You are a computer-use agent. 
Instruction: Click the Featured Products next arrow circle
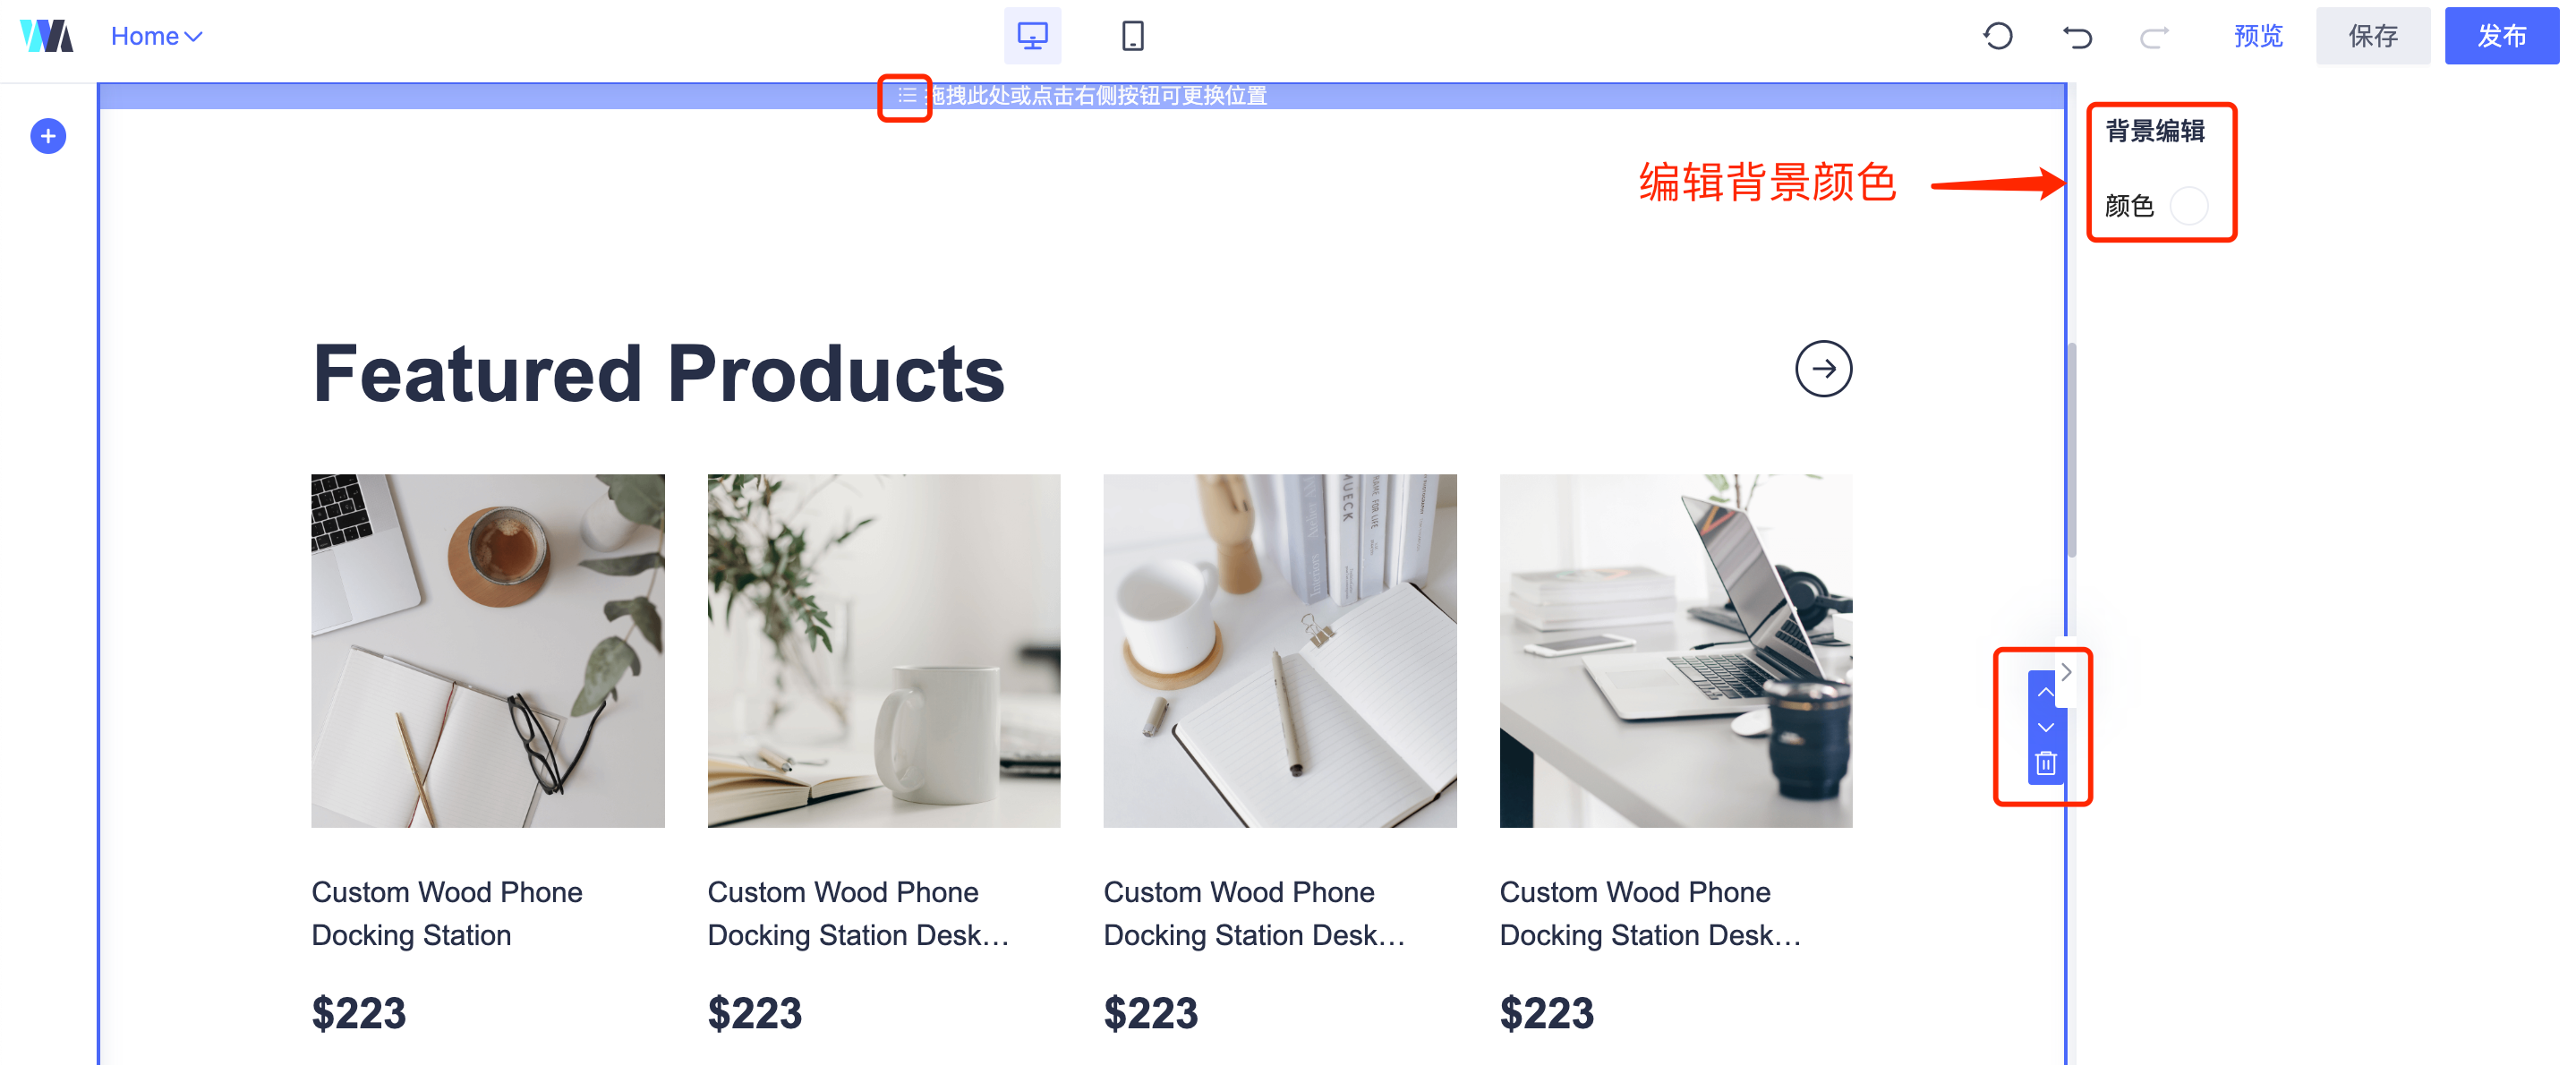click(1823, 369)
